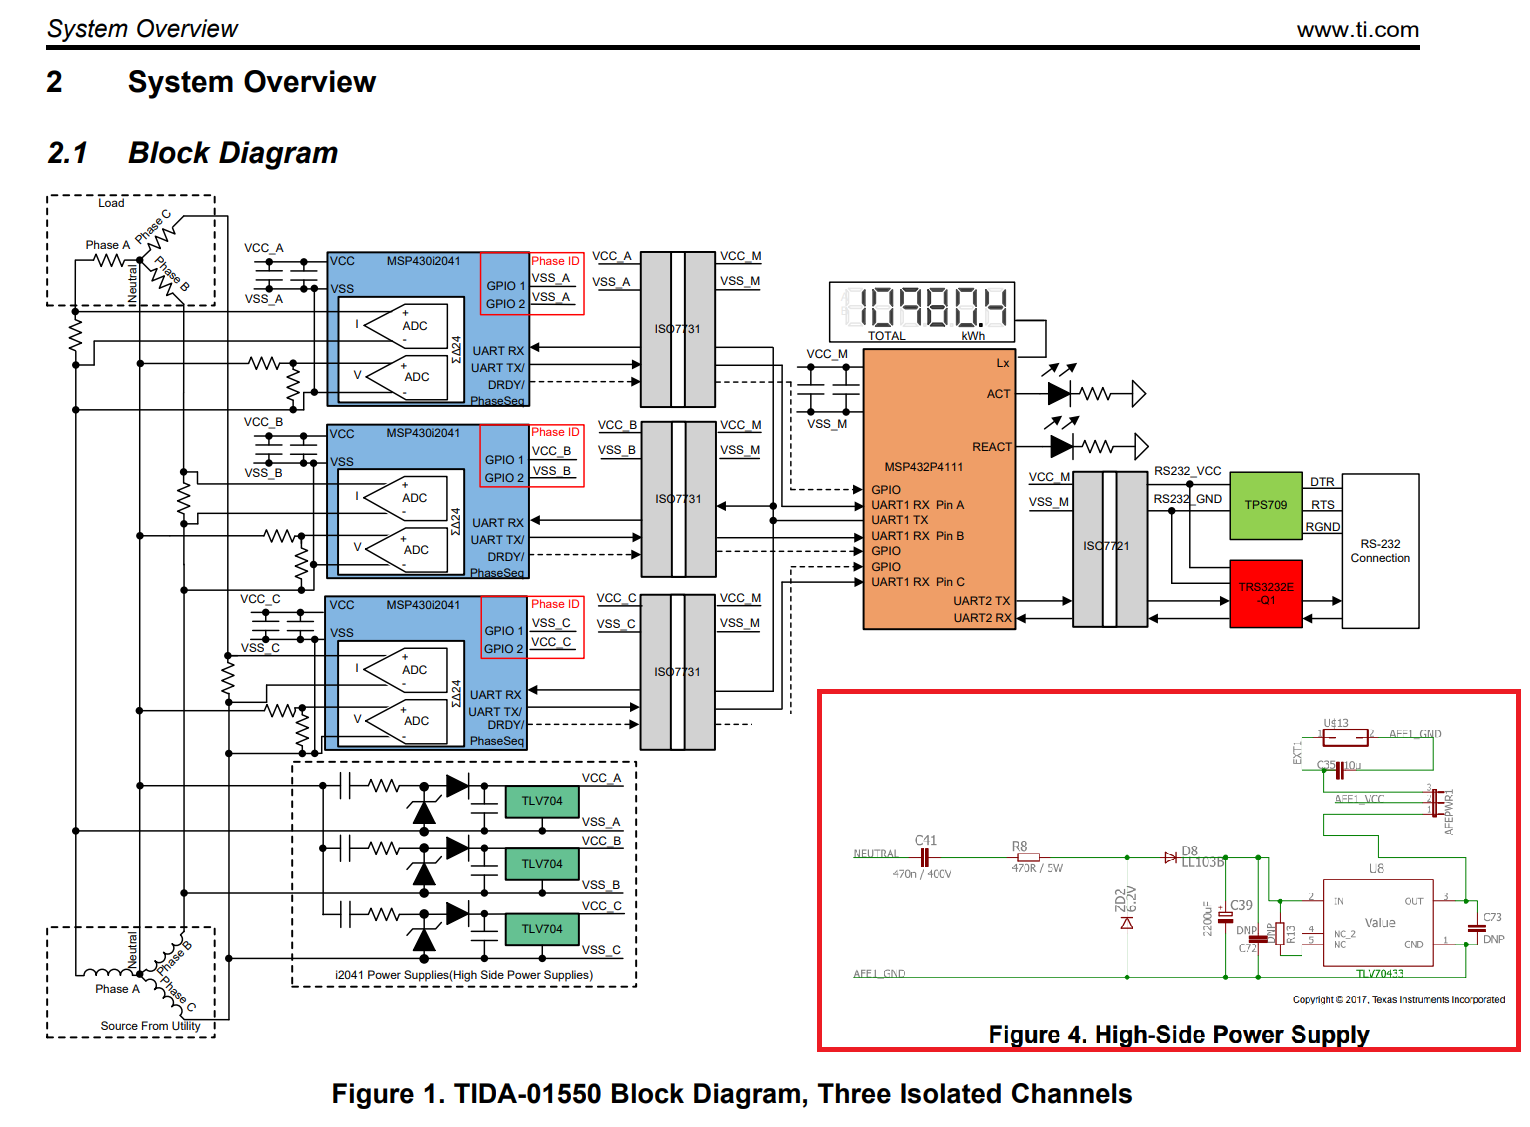Viewport: 1530px width, 1127px height.
Task: Click the green TPS709 block
Action: [1266, 505]
